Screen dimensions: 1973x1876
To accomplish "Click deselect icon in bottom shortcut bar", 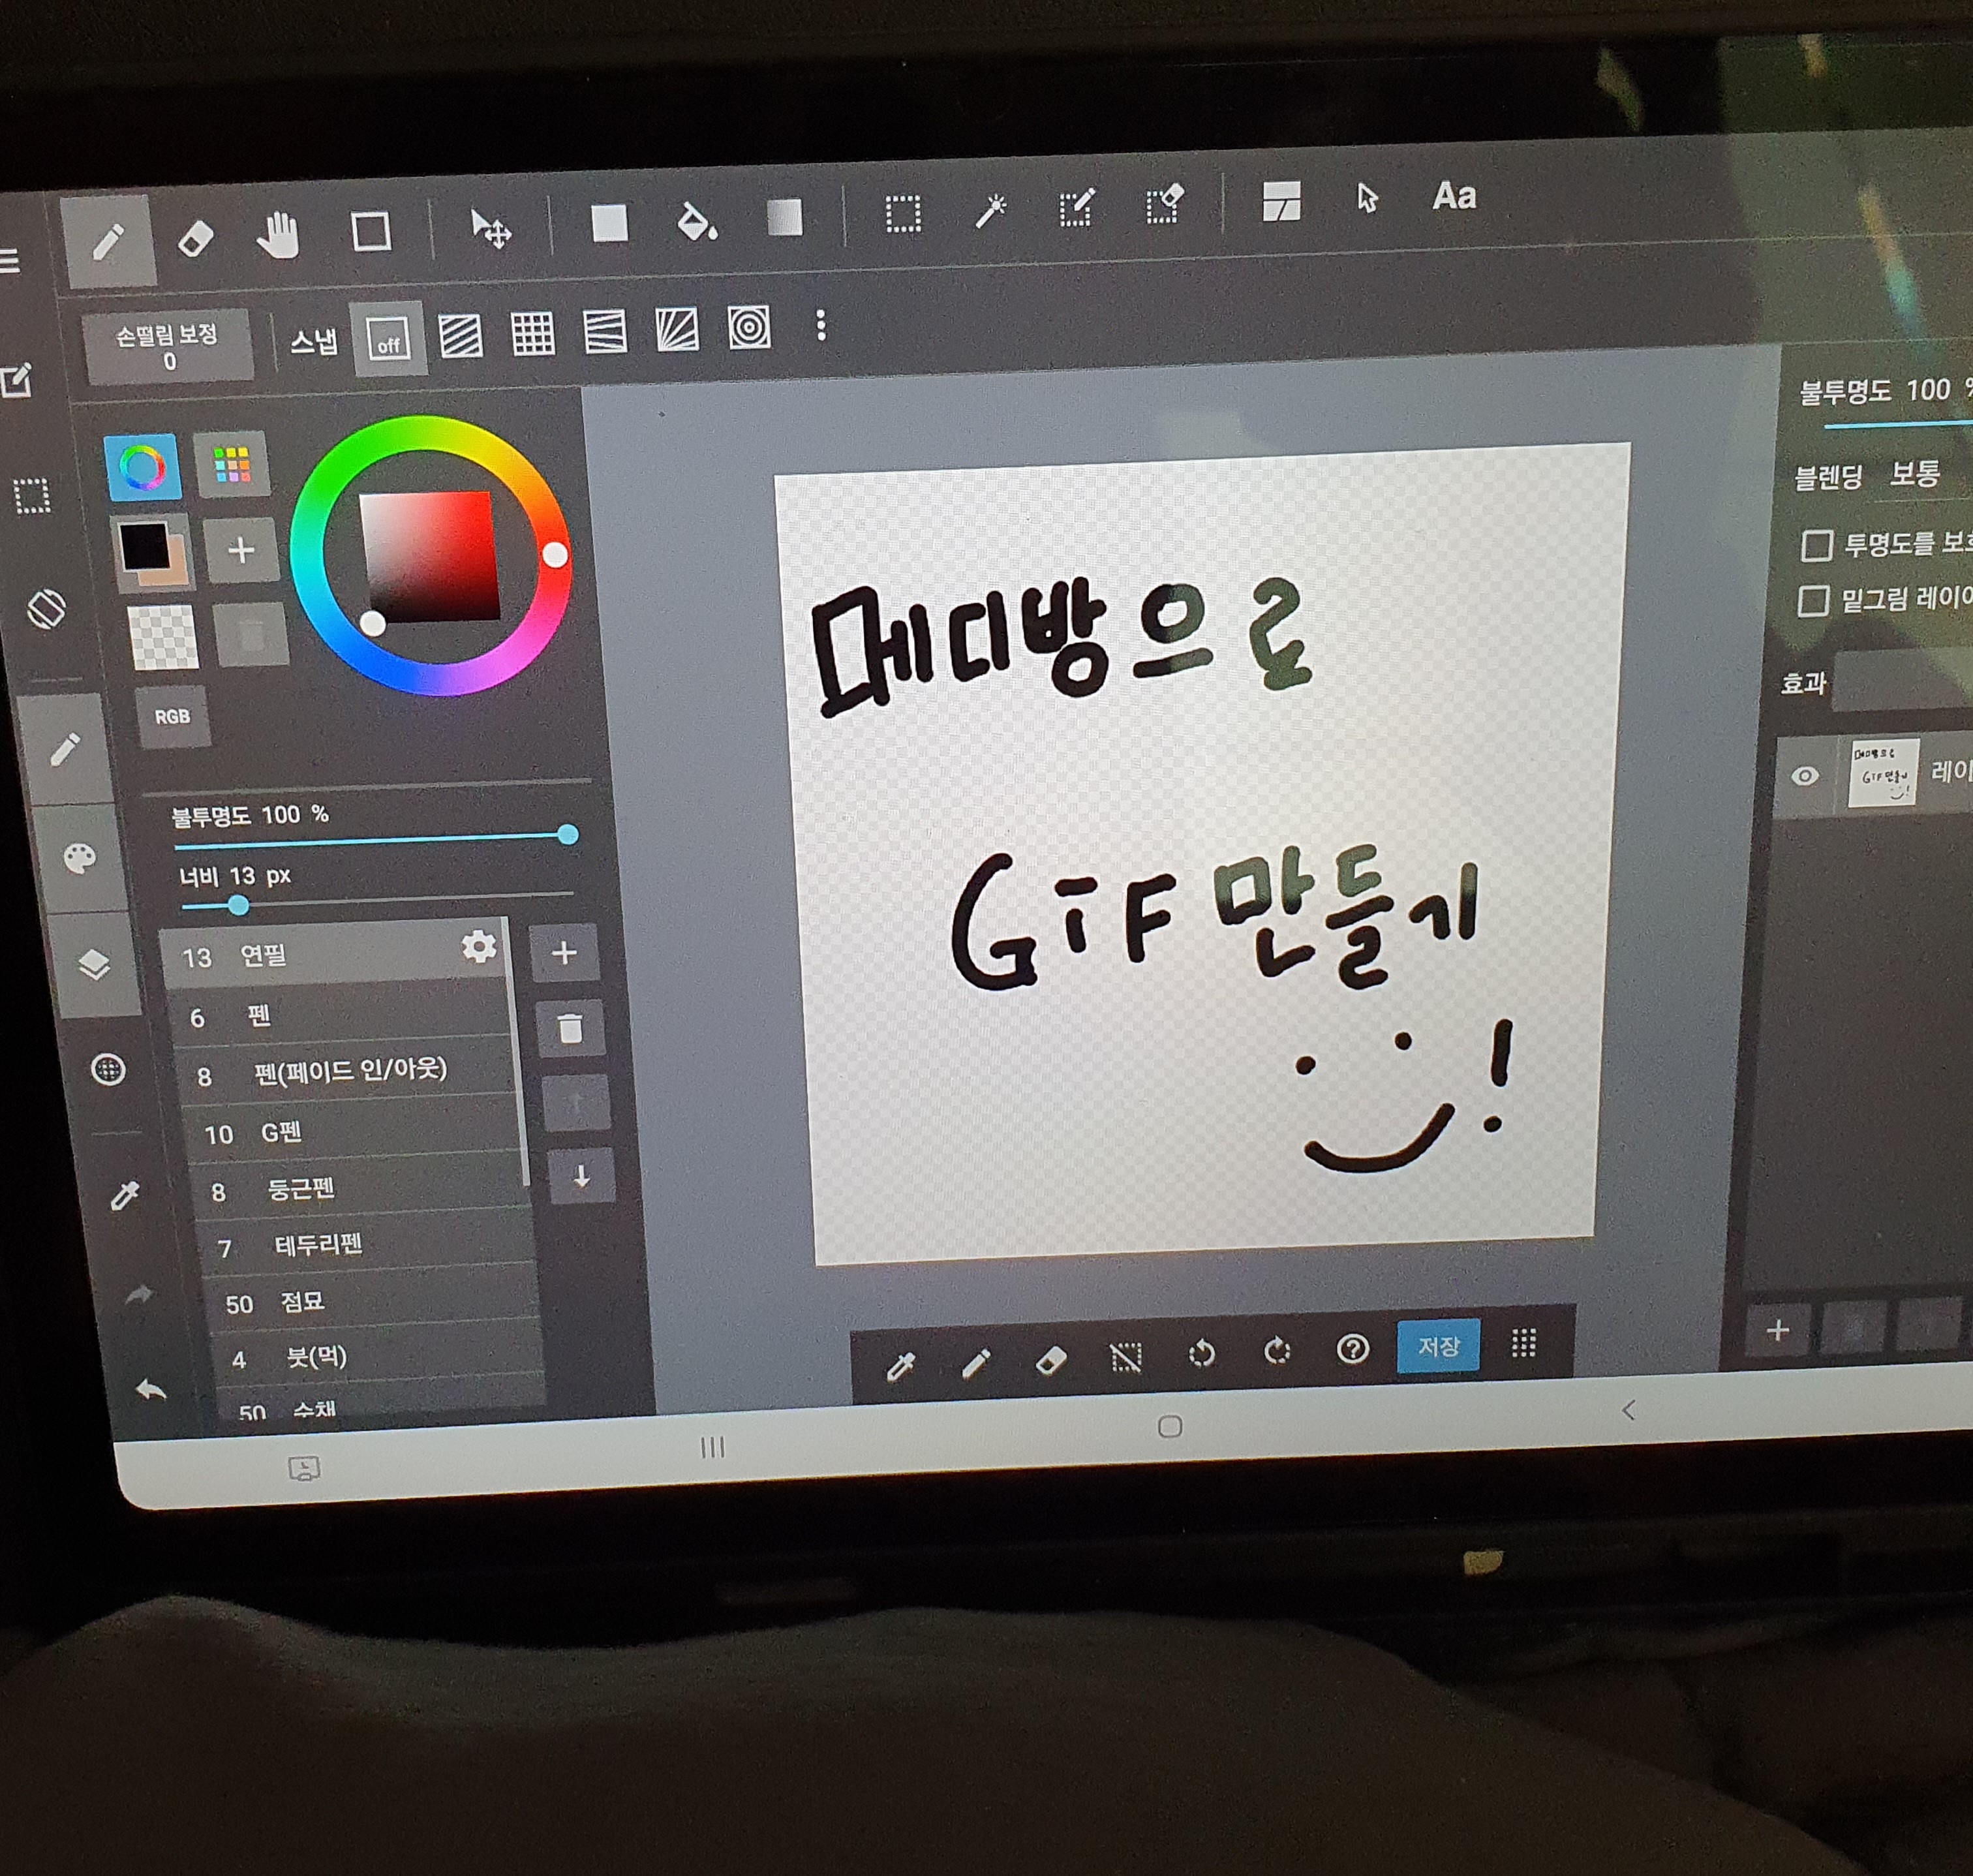I will click(x=1126, y=1357).
